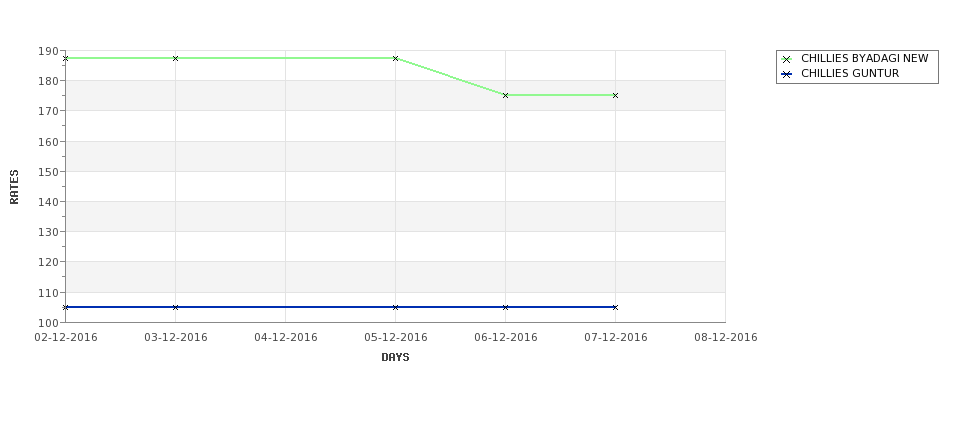Image resolution: width=975 pixels, height=429 pixels.
Task: Click Guntur data point at 05-12-2016
Action: [x=396, y=307]
